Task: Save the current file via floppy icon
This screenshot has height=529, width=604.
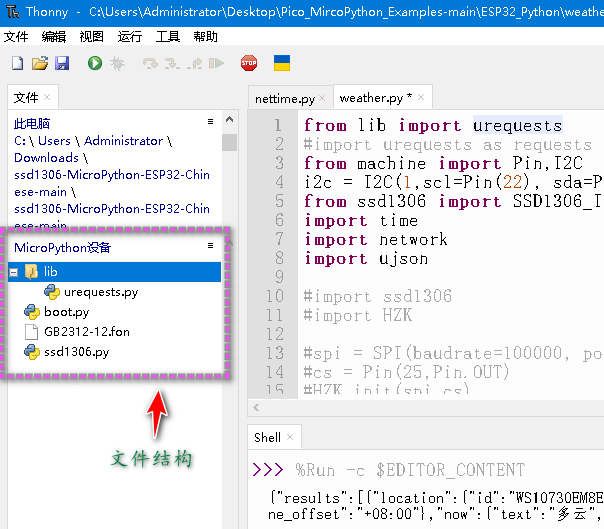Action: click(x=62, y=63)
